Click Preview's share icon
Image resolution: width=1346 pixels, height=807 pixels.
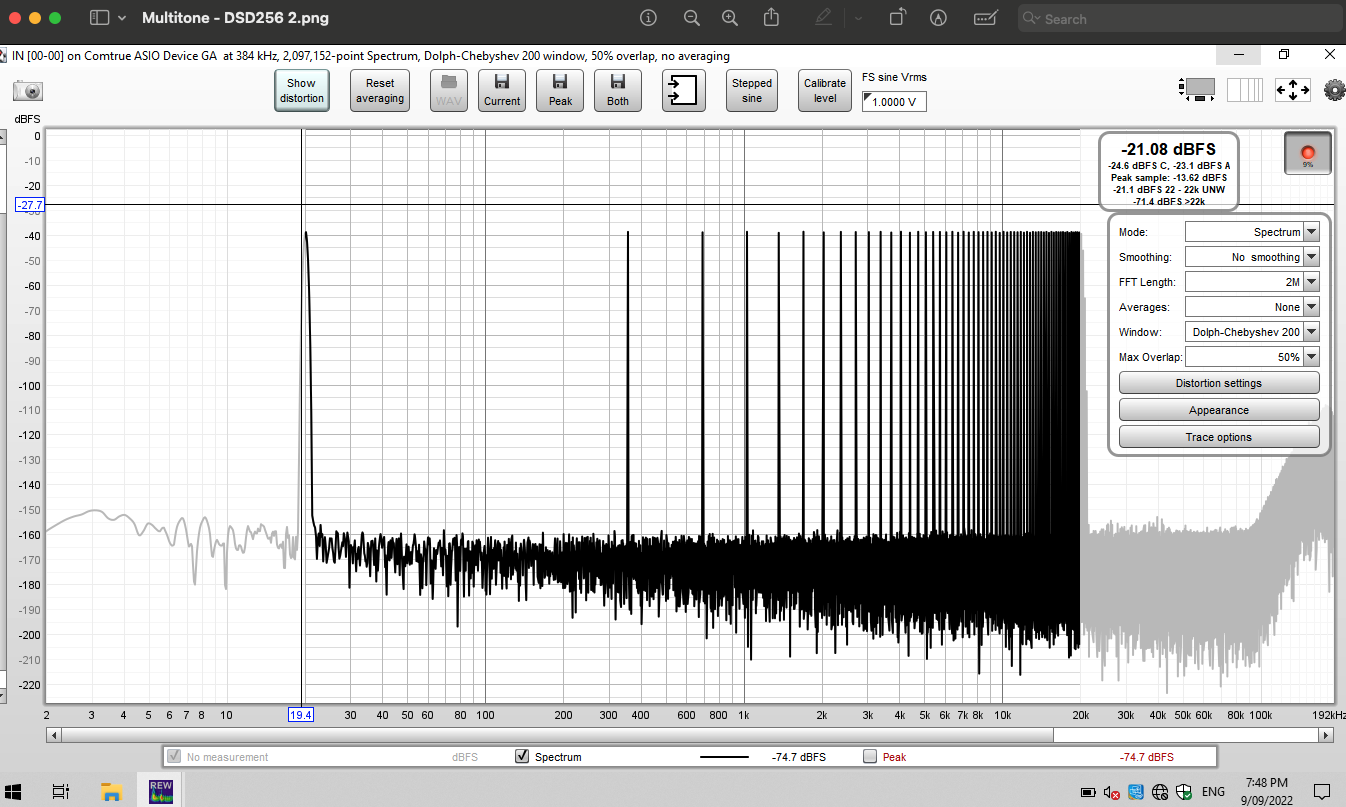771,18
